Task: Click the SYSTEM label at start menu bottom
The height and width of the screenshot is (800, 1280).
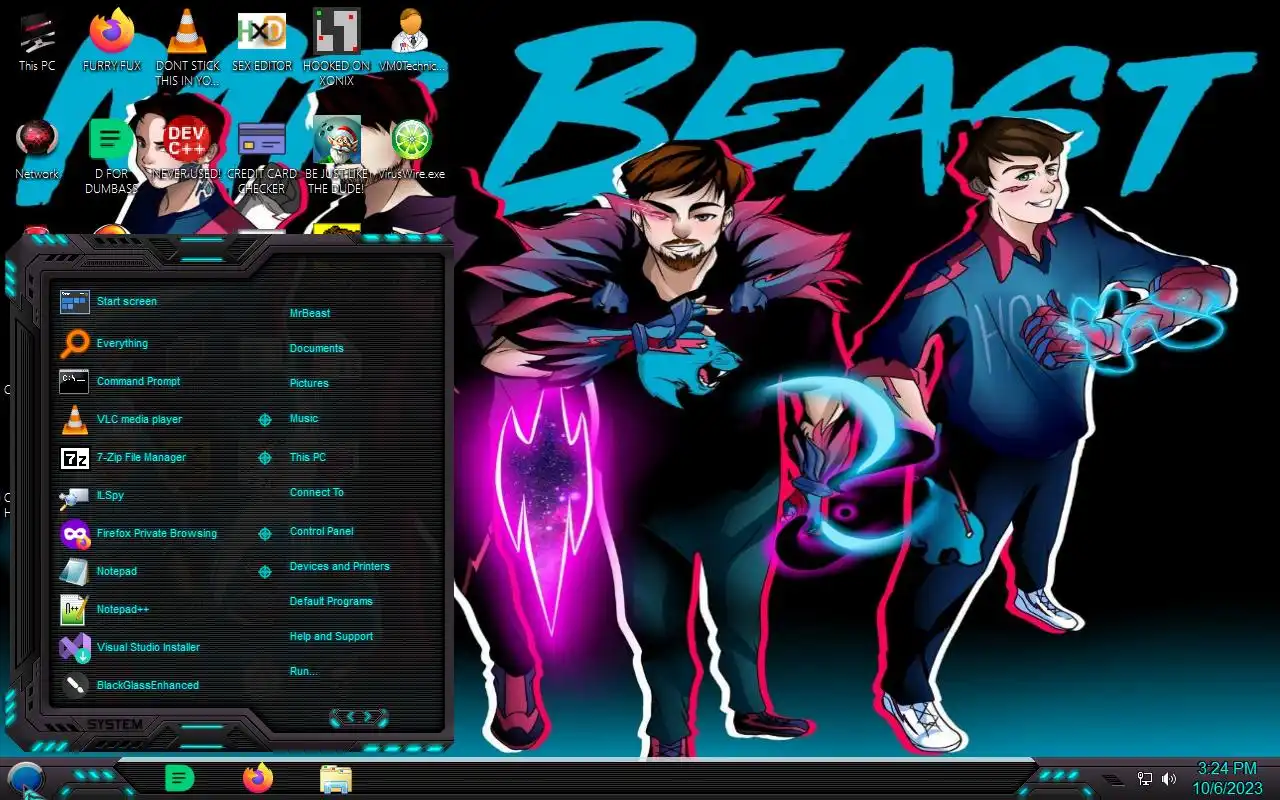Action: tap(115, 724)
